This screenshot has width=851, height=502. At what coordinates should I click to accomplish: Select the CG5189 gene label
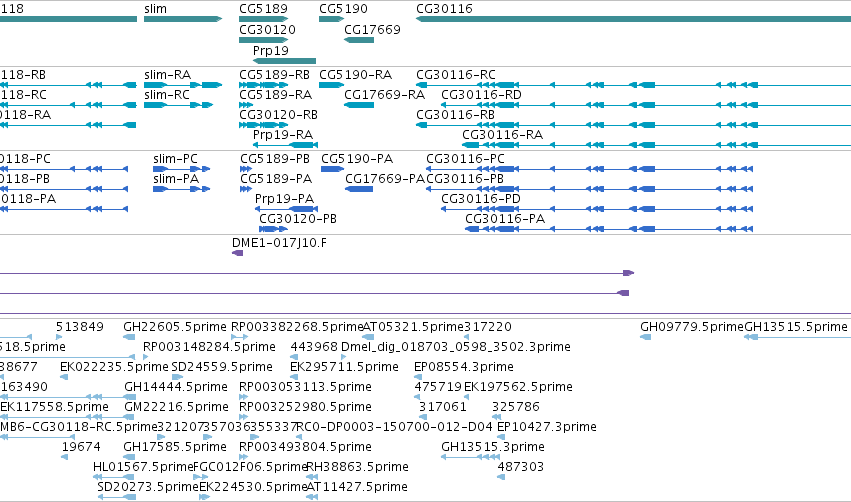coord(263,9)
